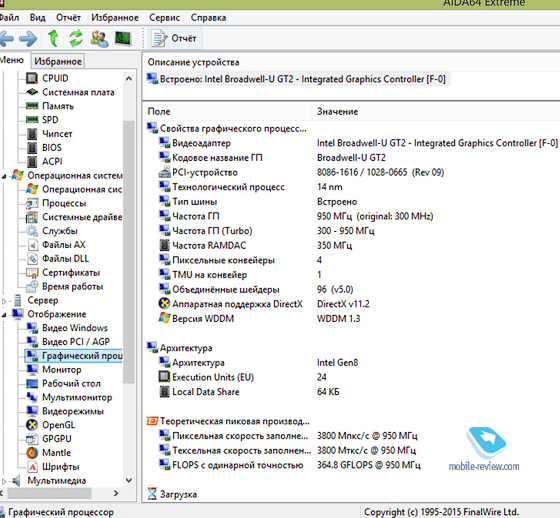Switch to the Избранное sidebar tab
Viewport: 560px width, 518px height.
(58, 61)
